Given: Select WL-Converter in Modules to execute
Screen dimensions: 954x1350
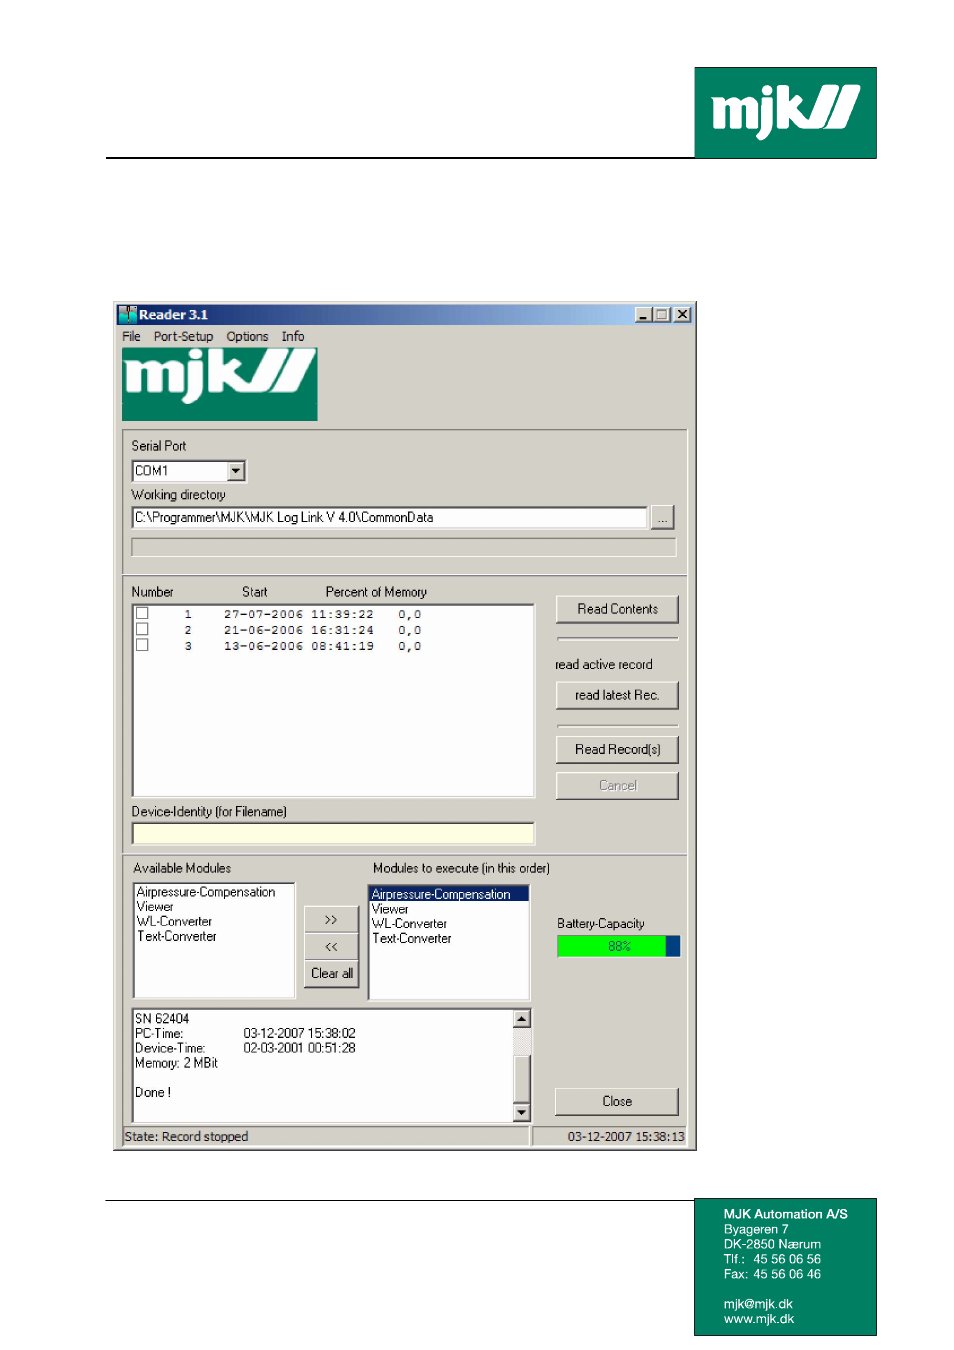Looking at the screenshot, I should (x=409, y=924).
